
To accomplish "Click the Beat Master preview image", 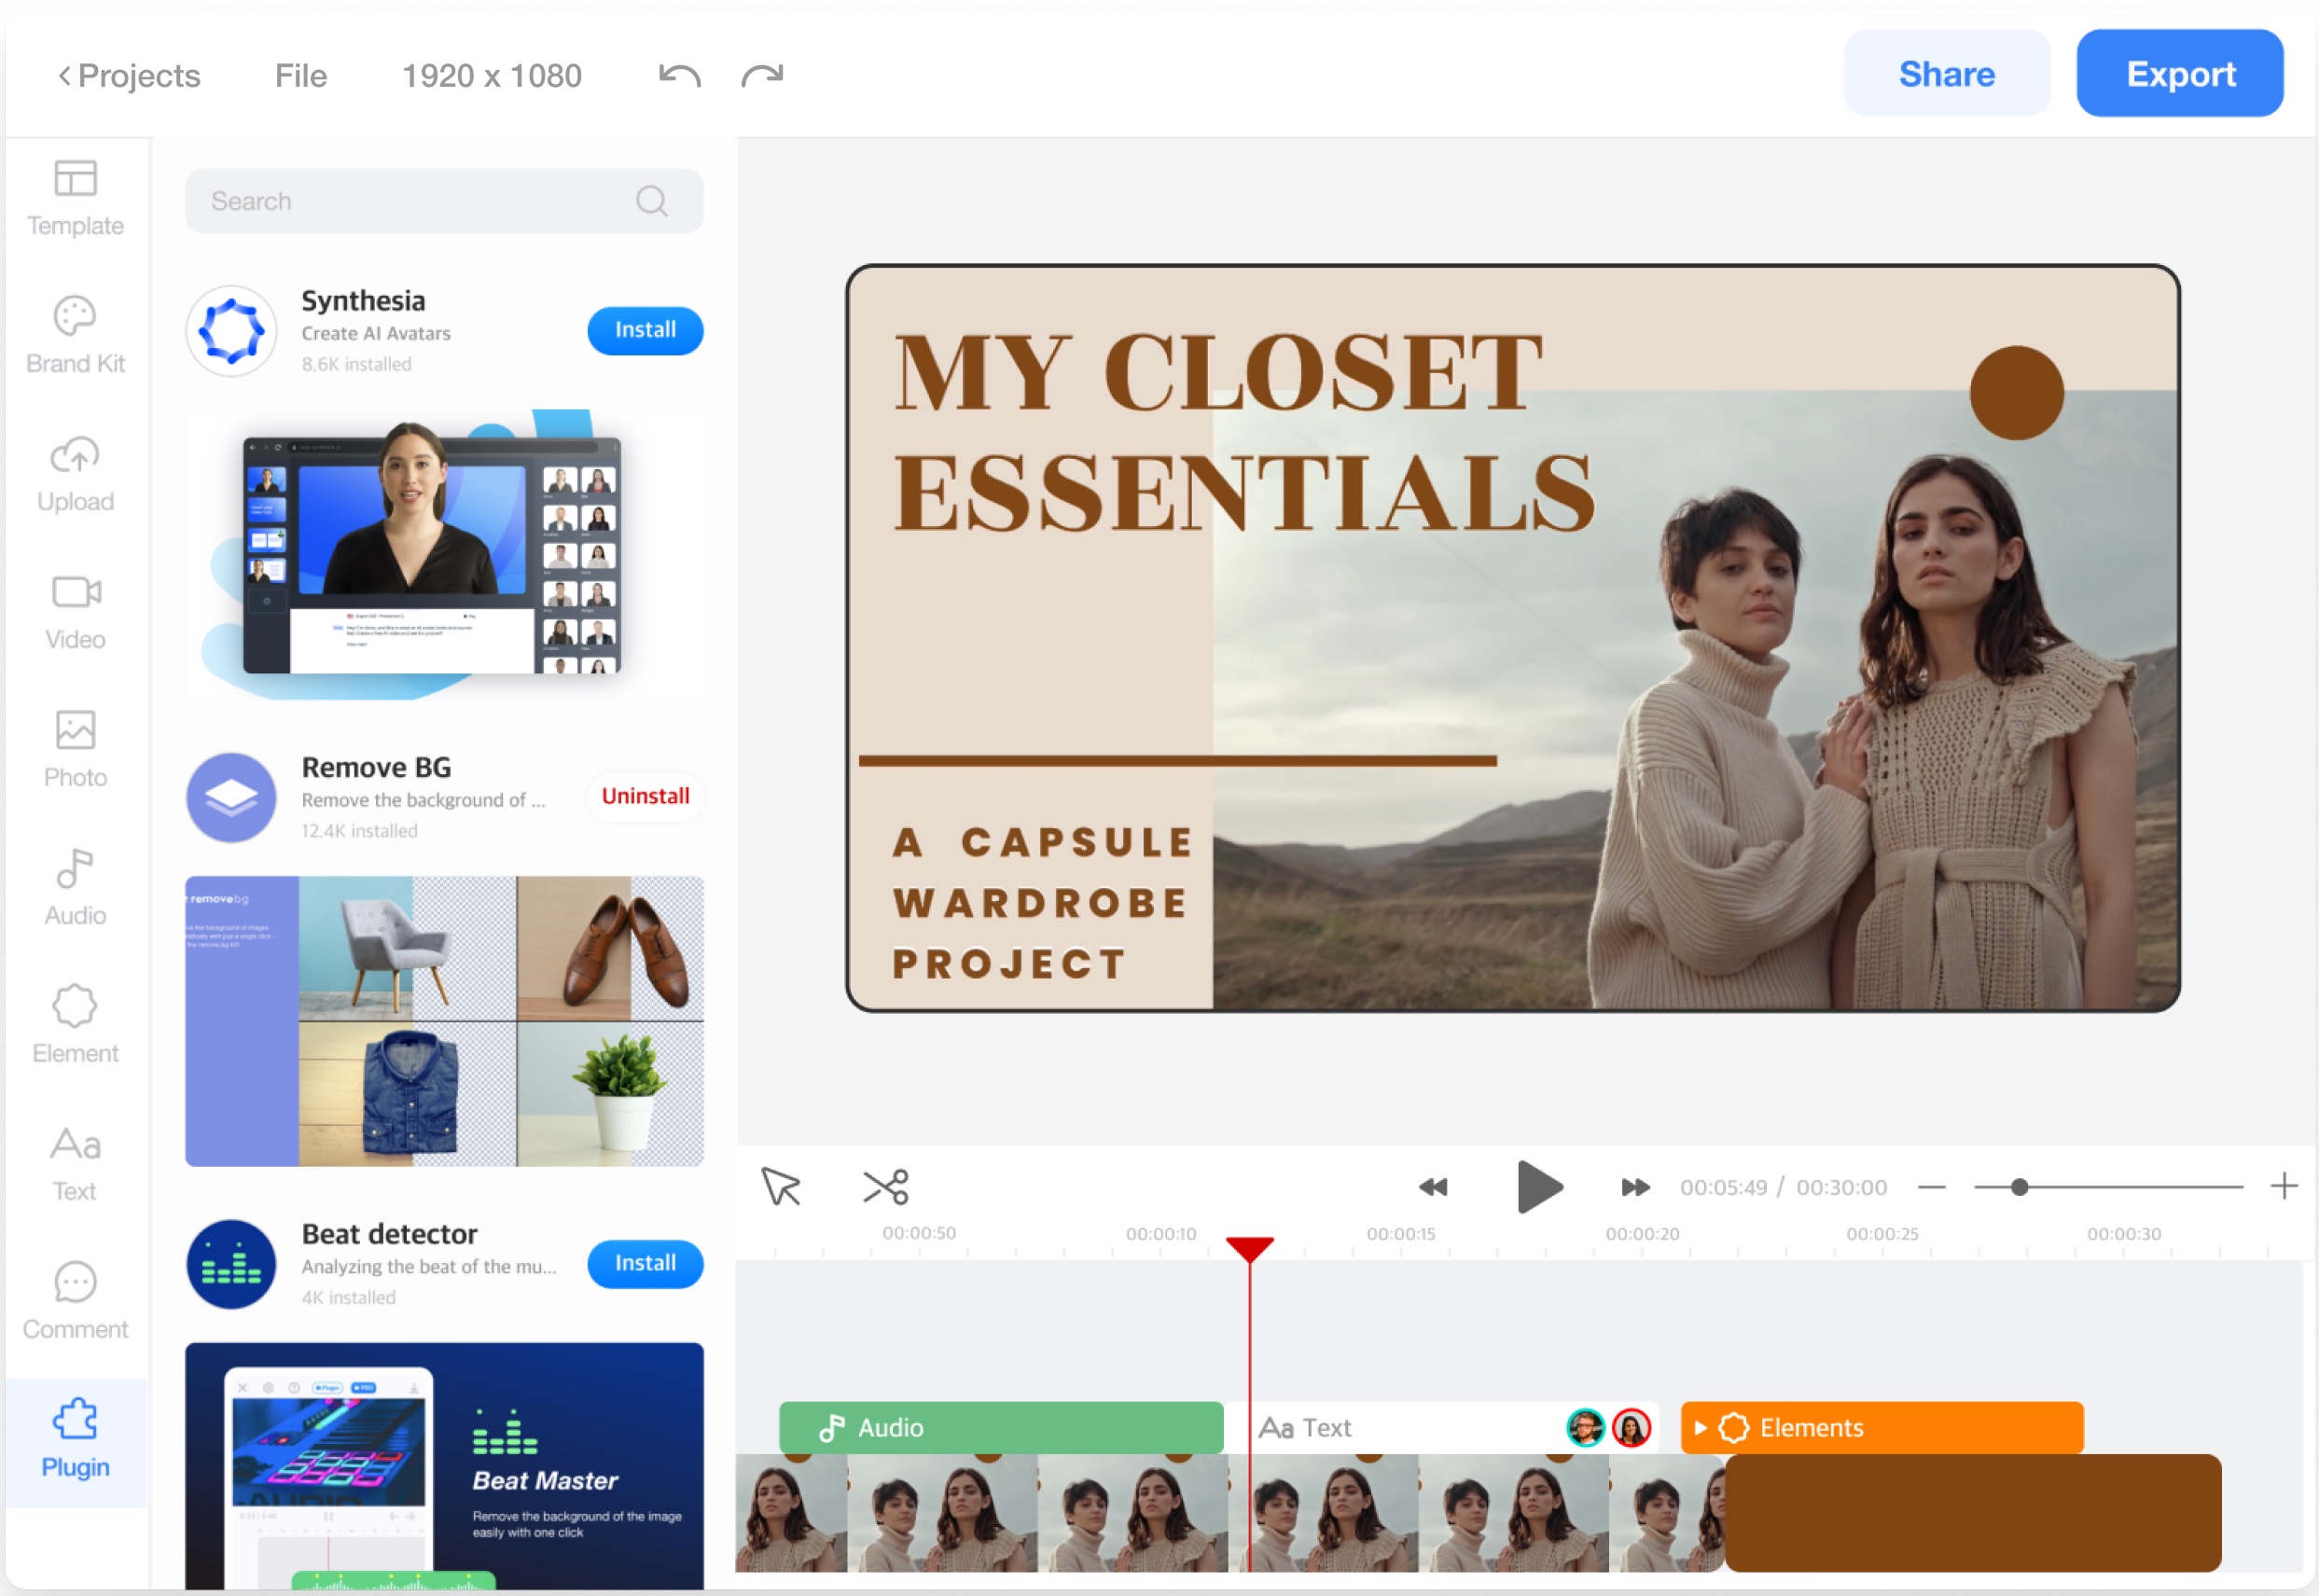I will [x=444, y=1466].
